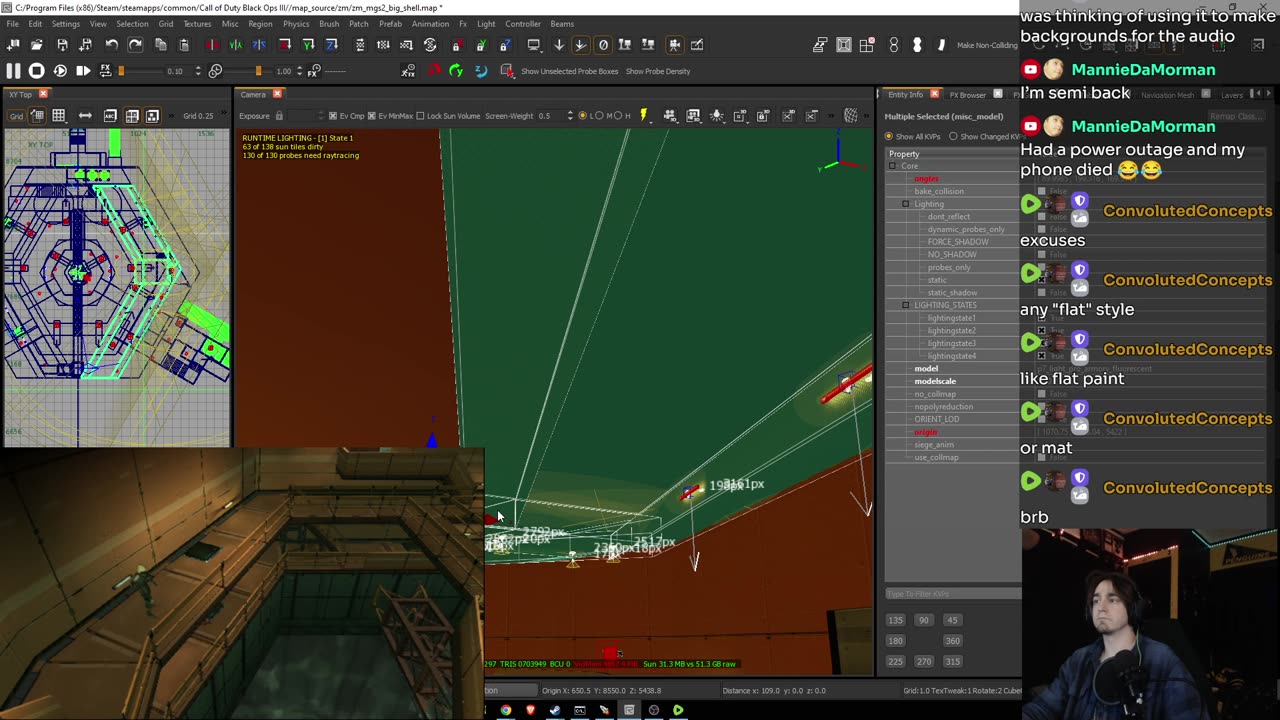
Task: Click the green rotate Y axis icon
Action: tap(456, 71)
